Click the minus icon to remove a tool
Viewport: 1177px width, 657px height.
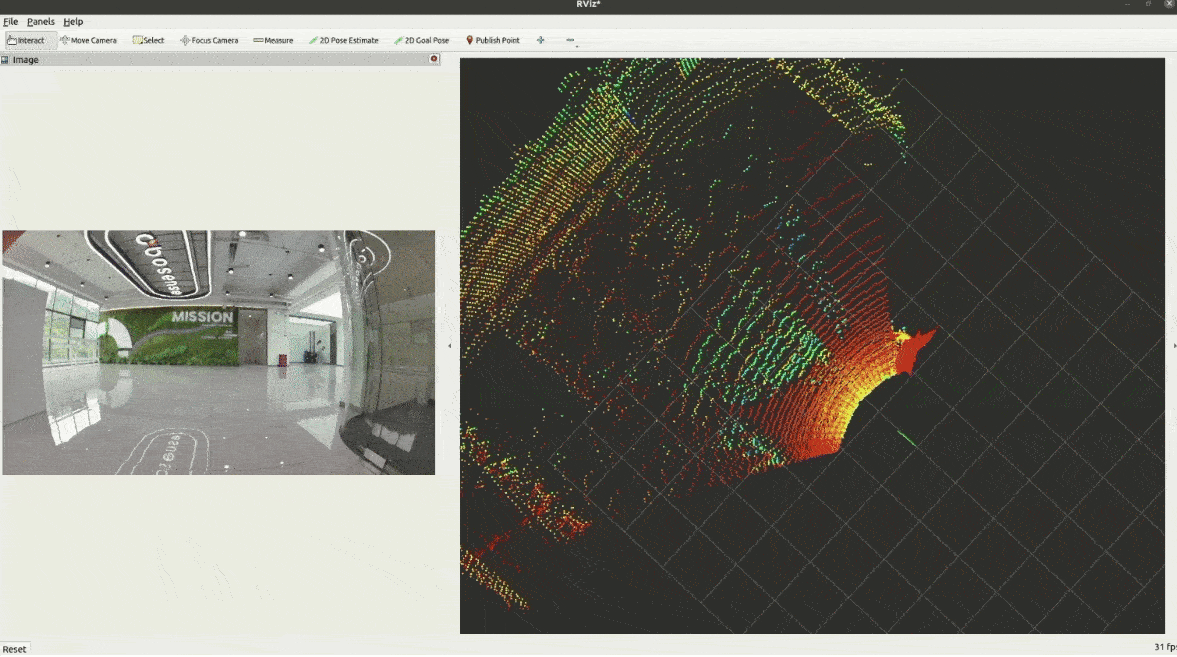pos(570,40)
